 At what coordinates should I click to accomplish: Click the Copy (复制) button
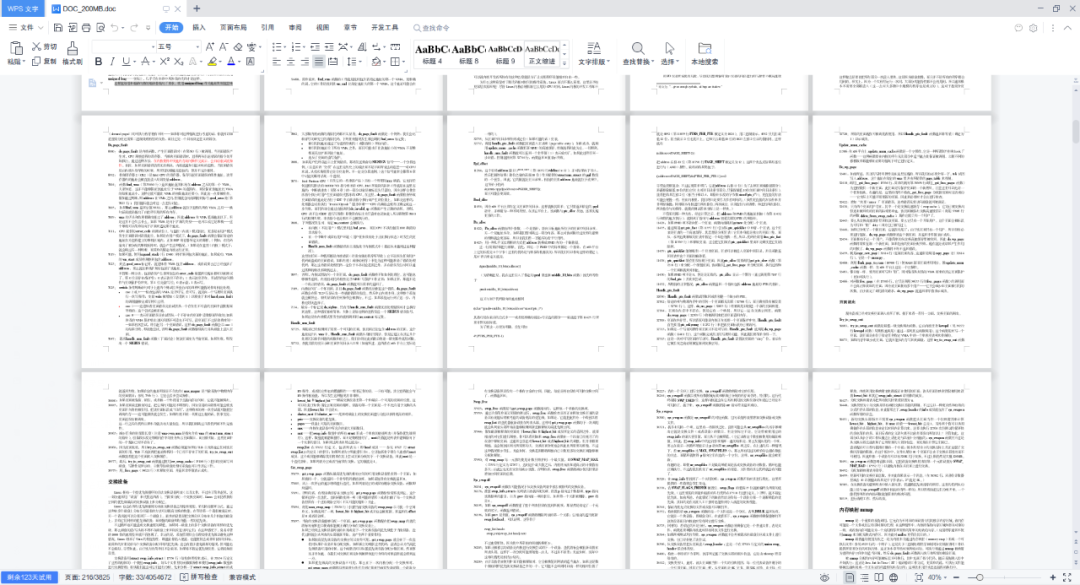click(x=44, y=61)
